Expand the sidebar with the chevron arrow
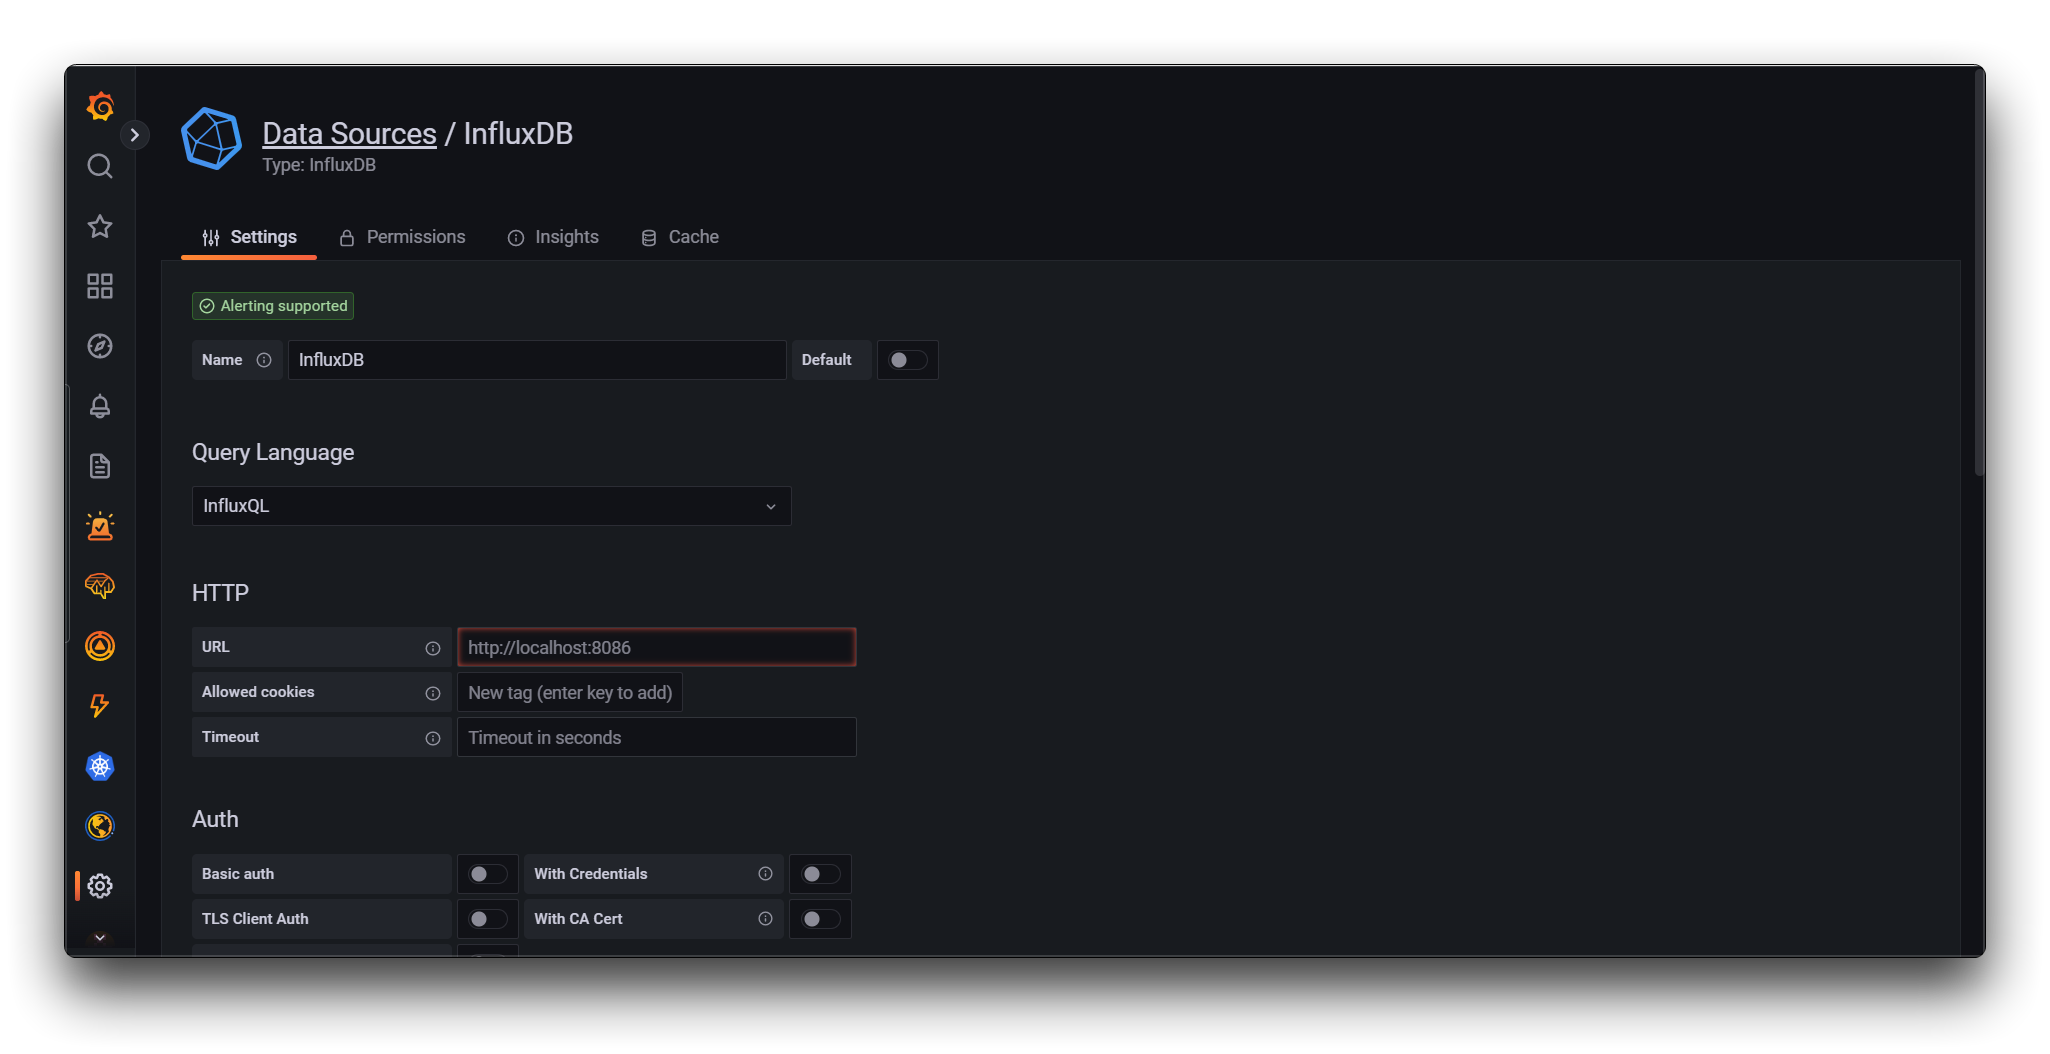Image resolution: width=2050 pixels, height=1054 pixels. click(135, 135)
